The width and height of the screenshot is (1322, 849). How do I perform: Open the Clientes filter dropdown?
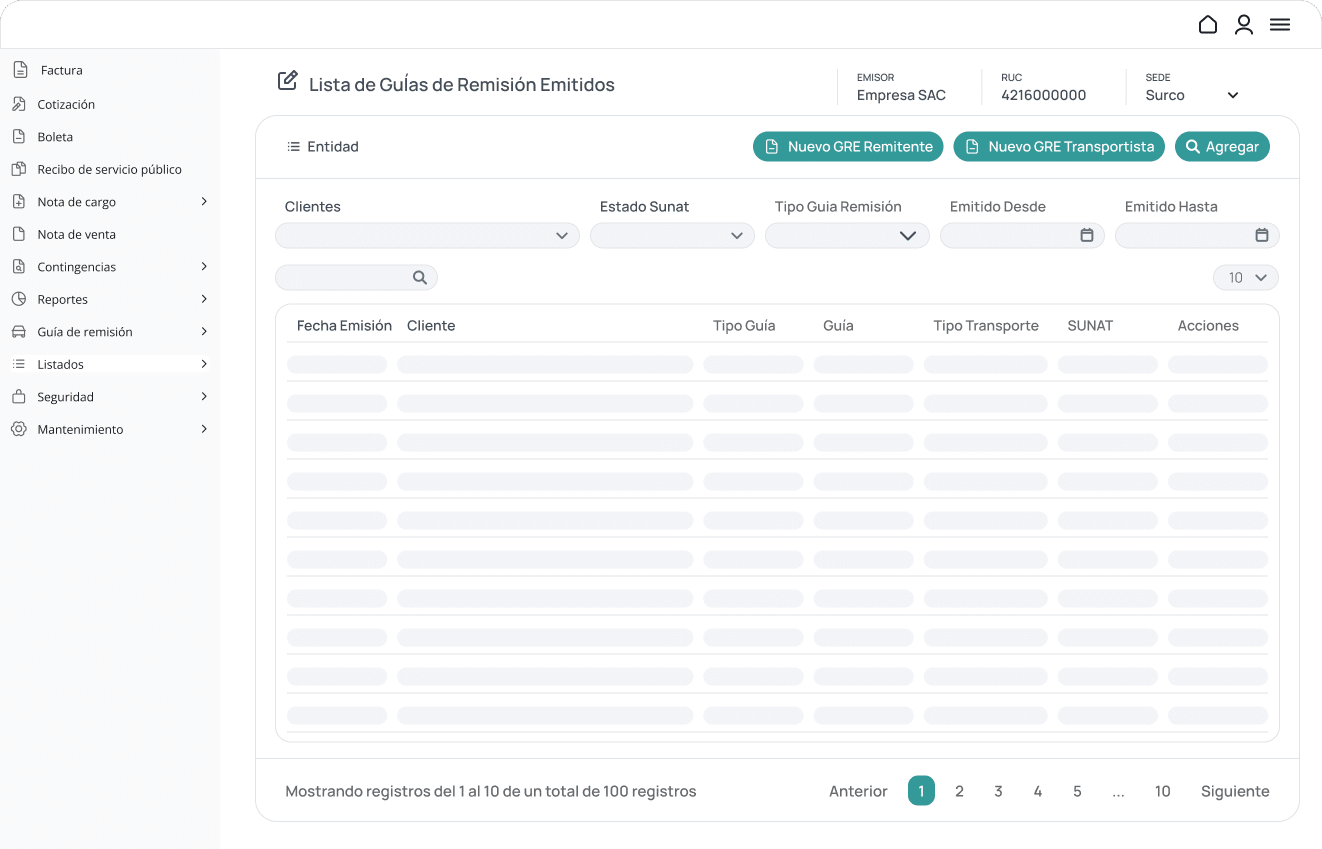(x=427, y=236)
